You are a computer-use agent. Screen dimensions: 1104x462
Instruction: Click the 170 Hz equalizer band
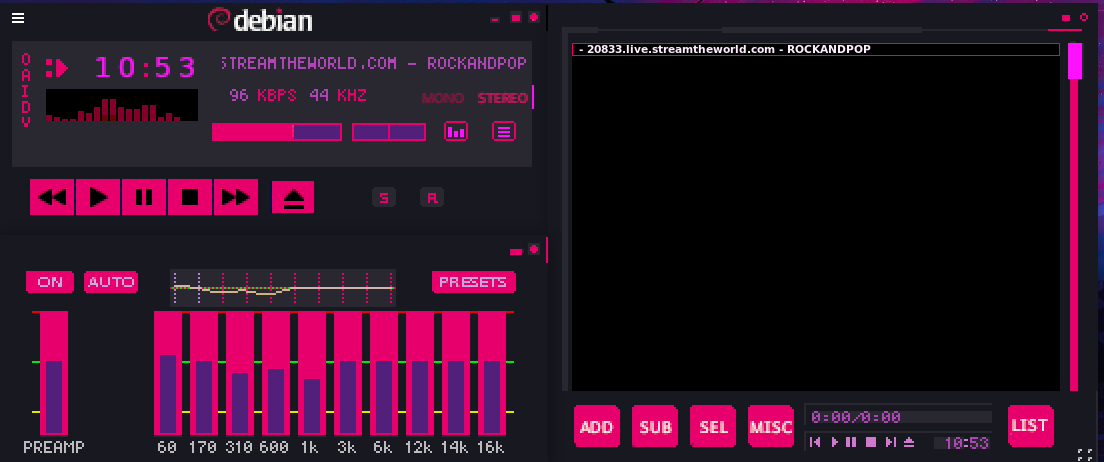click(x=204, y=373)
